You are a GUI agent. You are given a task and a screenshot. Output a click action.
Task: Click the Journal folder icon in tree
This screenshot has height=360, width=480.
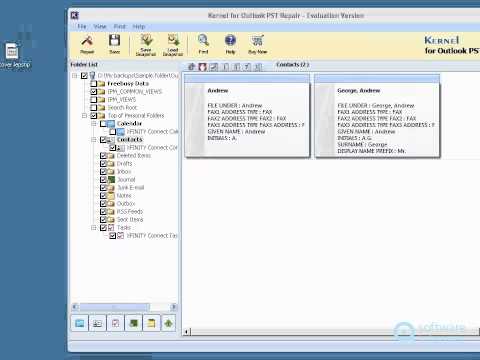click(111, 180)
